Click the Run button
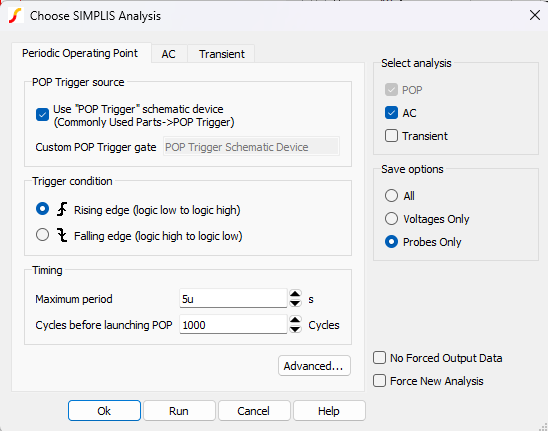This screenshot has height=431, width=548. (x=179, y=411)
